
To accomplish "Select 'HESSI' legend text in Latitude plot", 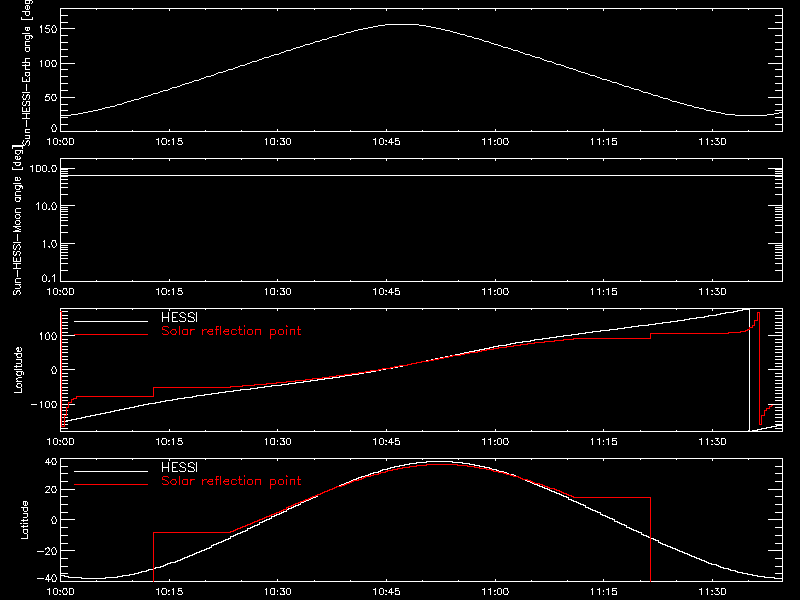I will click(x=180, y=467).
